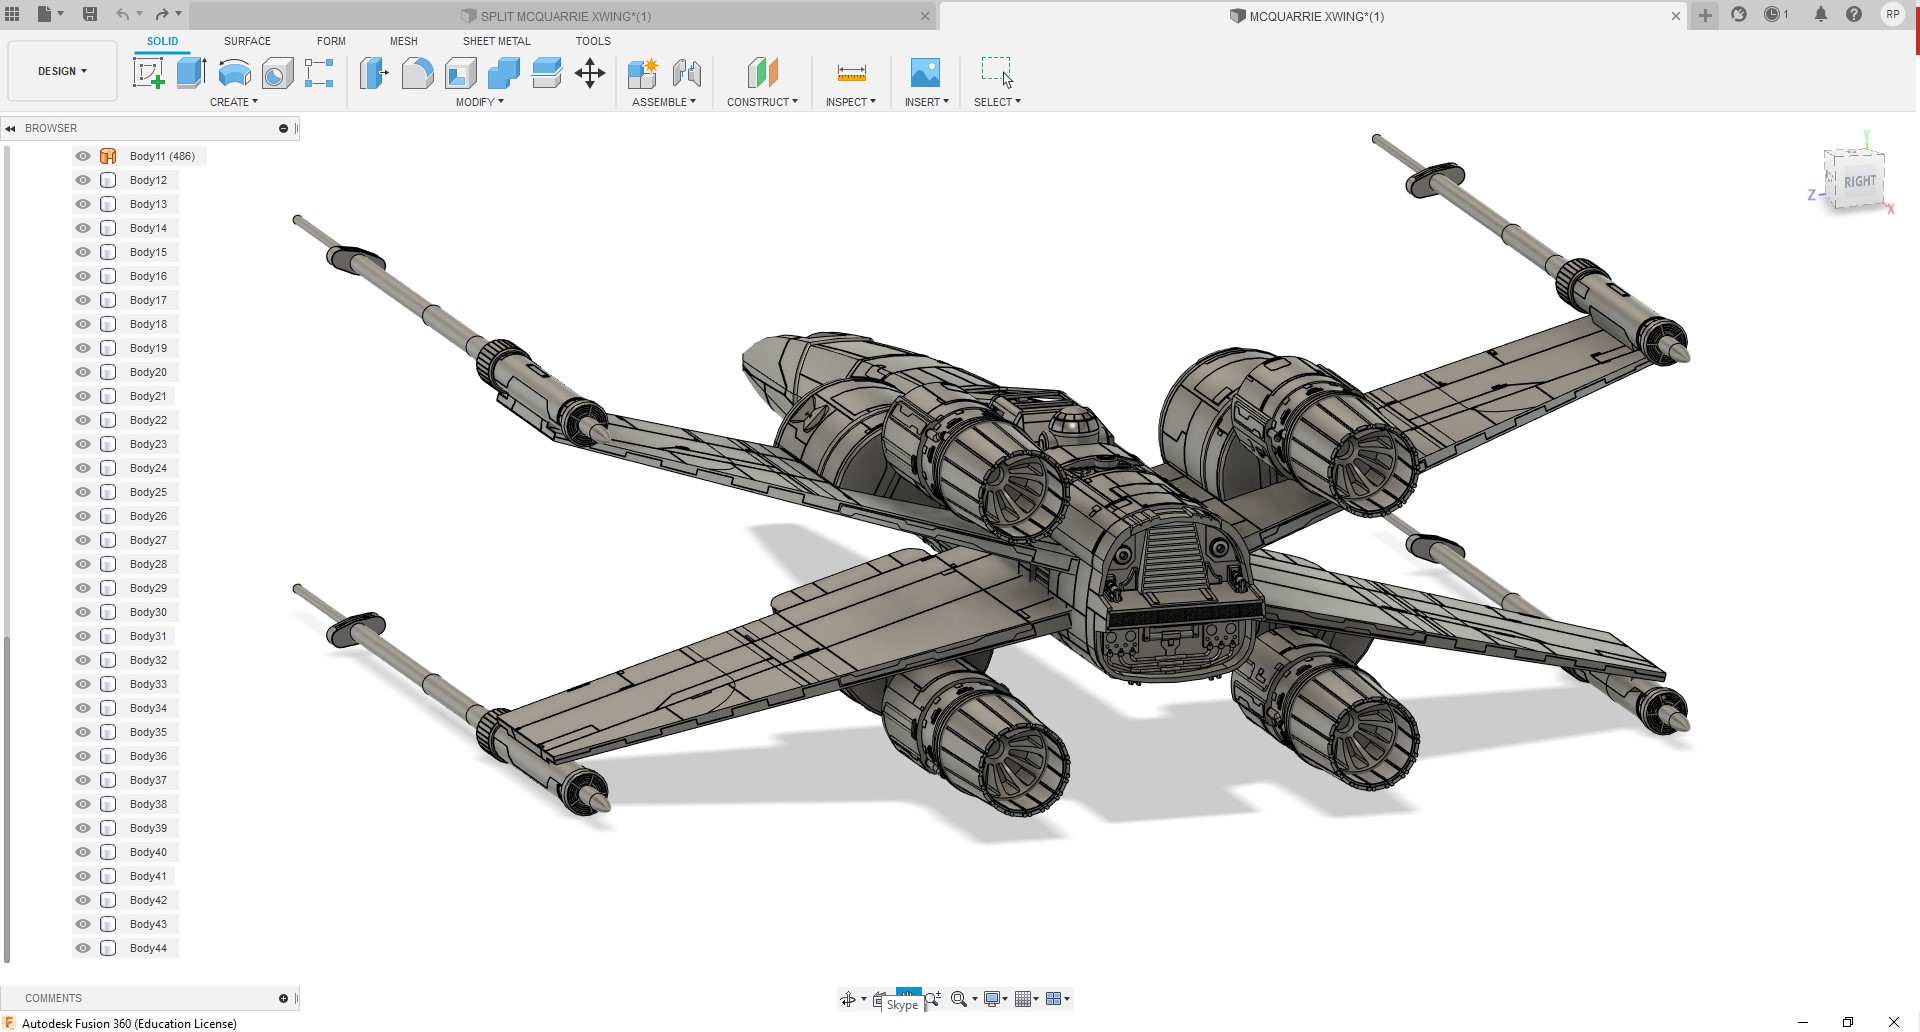
Task: Switch to the SHEET METAL tab
Action: (497, 41)
